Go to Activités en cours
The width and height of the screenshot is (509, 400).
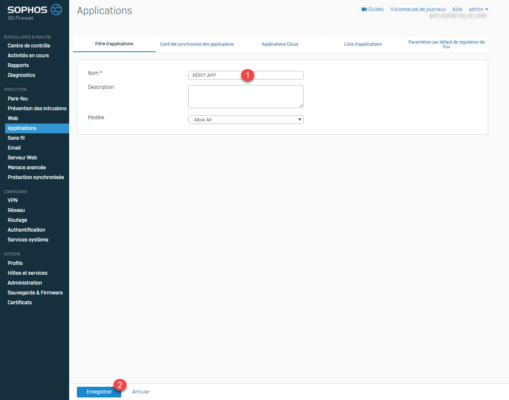(28, 55)
